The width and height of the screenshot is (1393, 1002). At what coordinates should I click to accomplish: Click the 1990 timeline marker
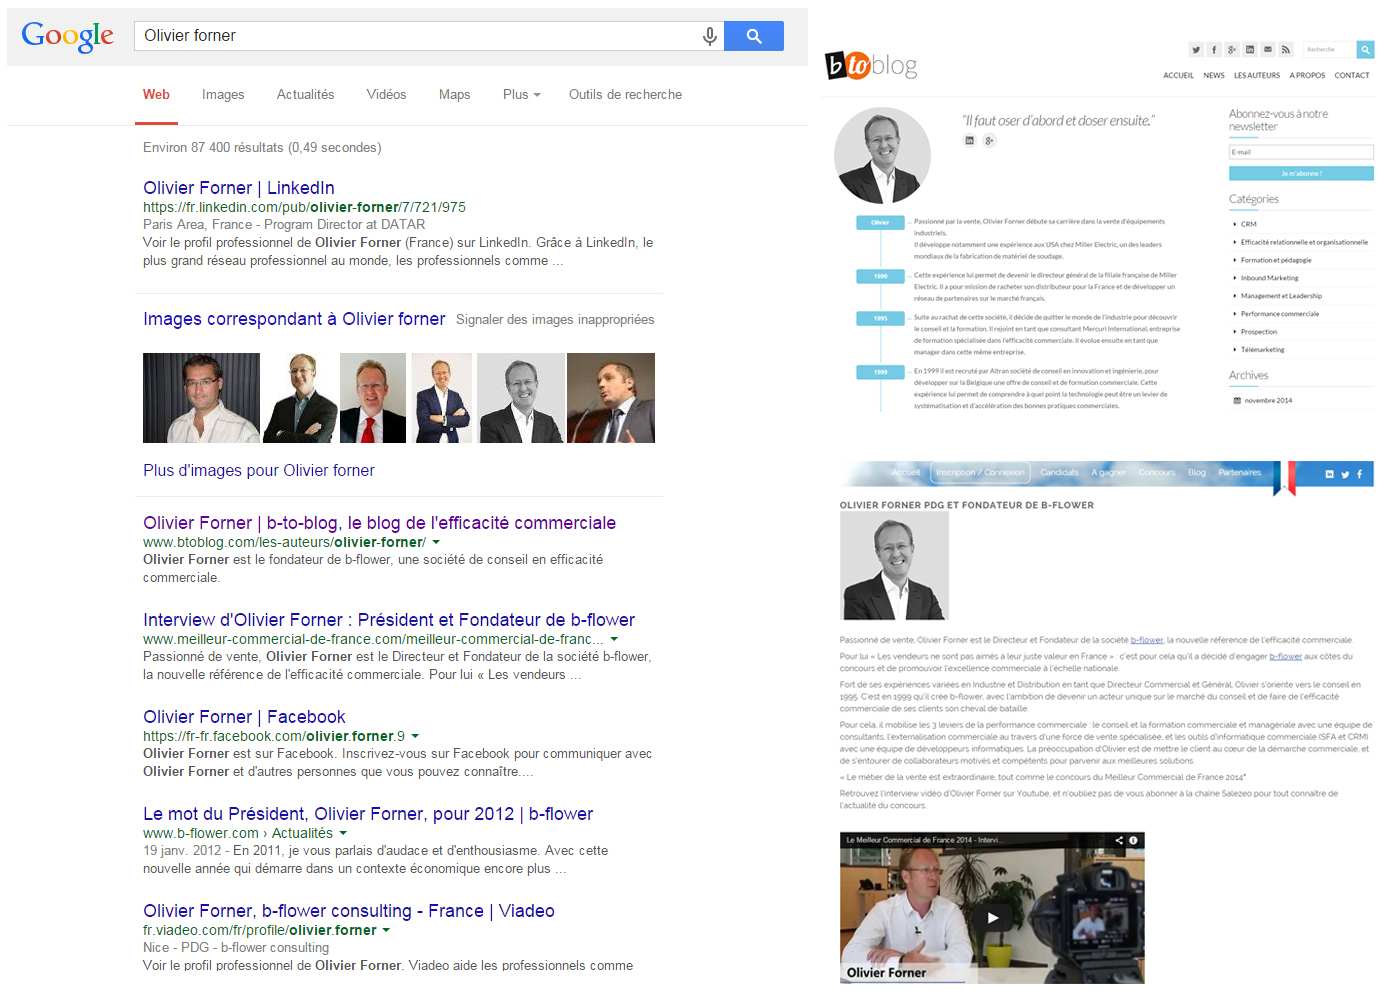tap(880, 276)
